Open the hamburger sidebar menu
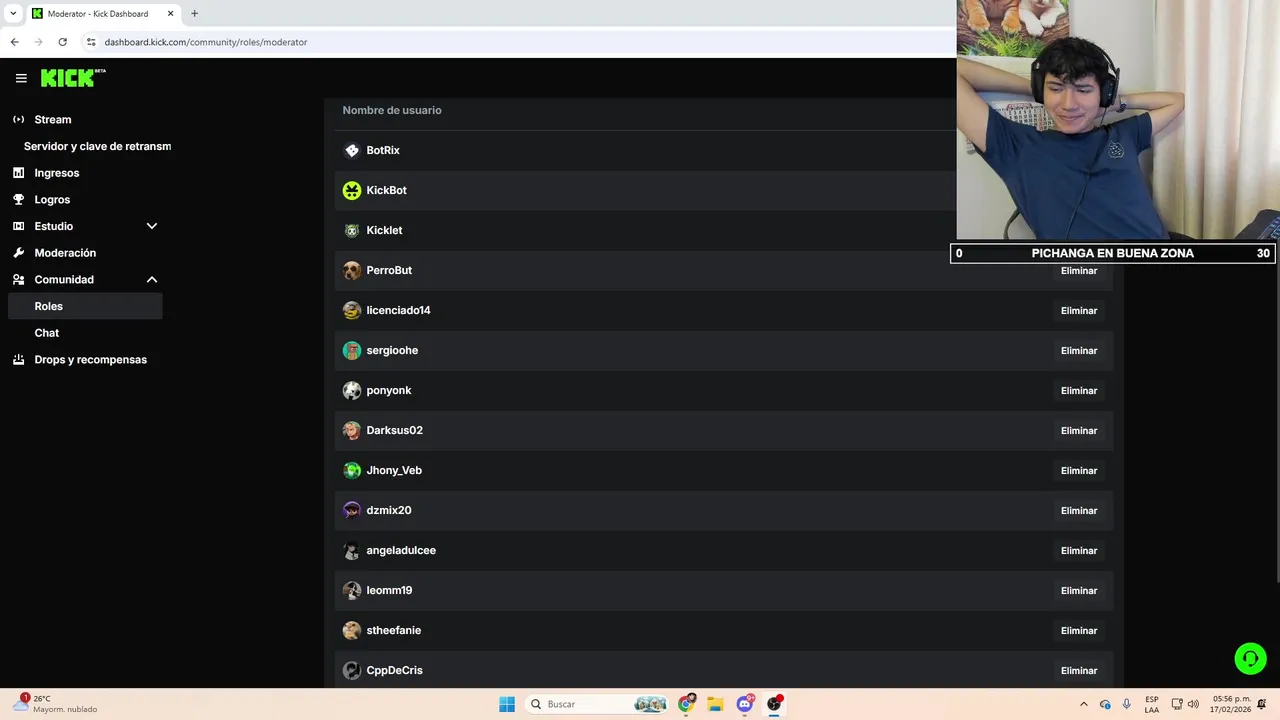This screenshot has width=1280, height=720. coord(21,78)
